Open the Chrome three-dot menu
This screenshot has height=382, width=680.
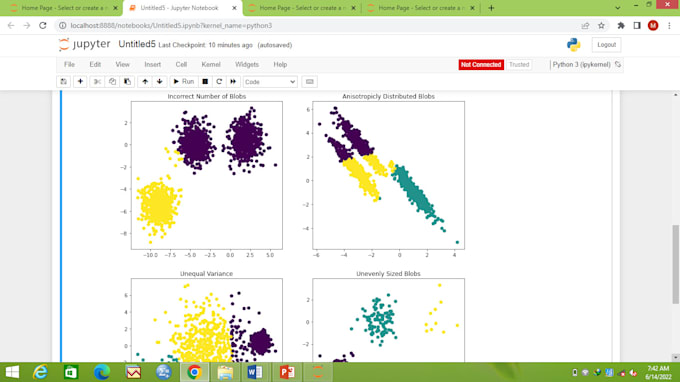tap(669, 26)
